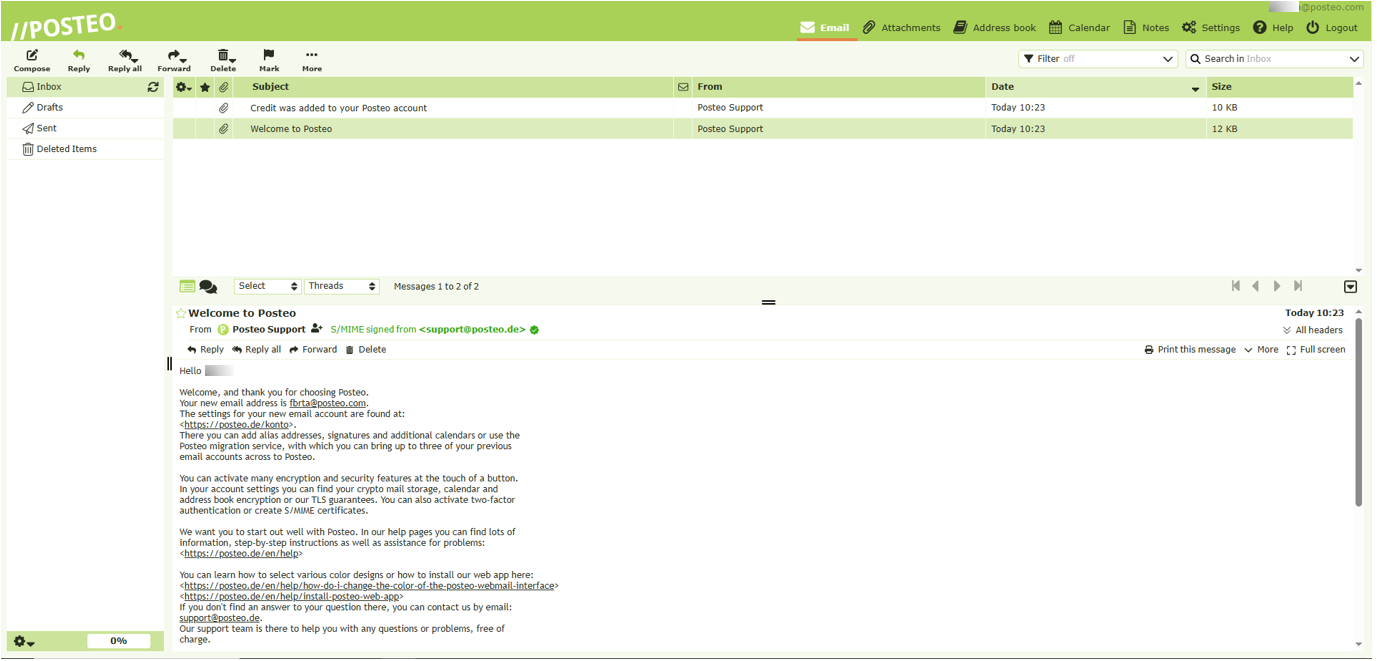Open the Select dropdown below message list

tap(267, 286)
